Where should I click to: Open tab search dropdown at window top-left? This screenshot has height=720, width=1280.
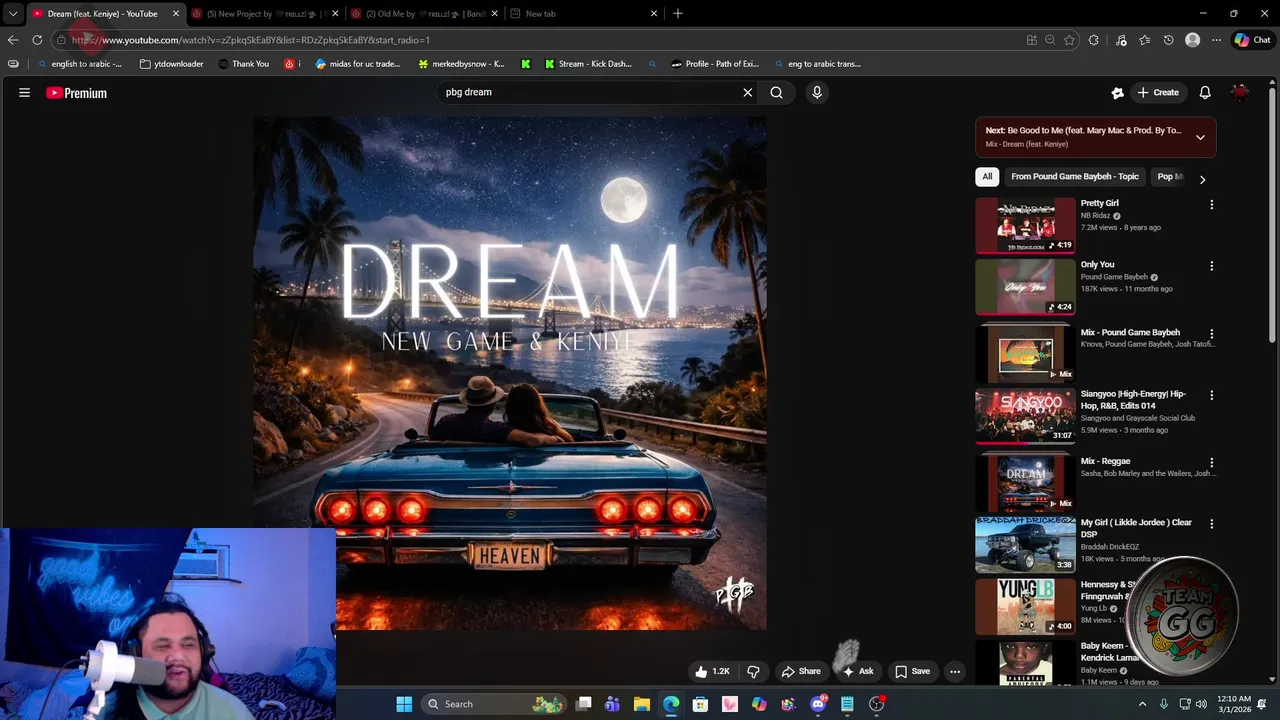[13, 13]
